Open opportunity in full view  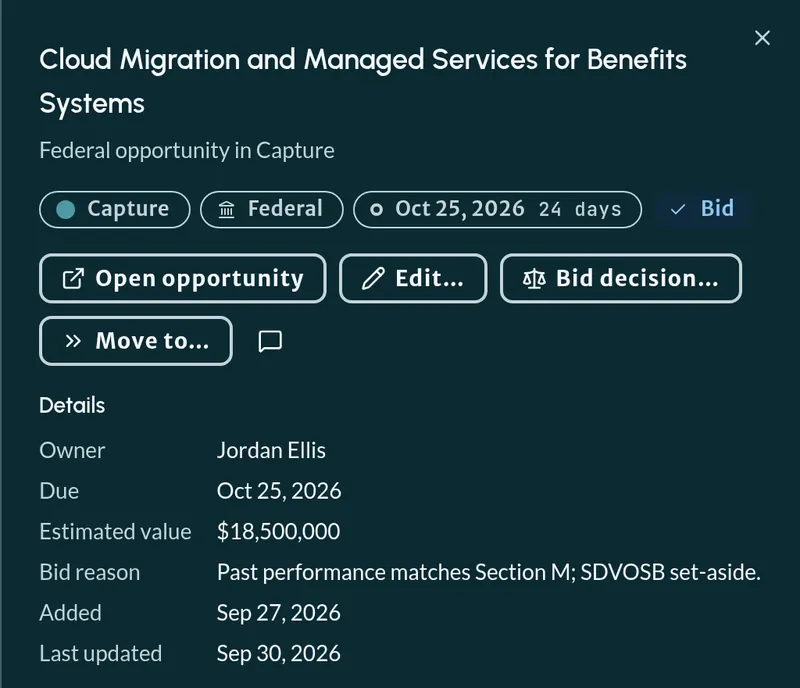(x=183, y=279)
